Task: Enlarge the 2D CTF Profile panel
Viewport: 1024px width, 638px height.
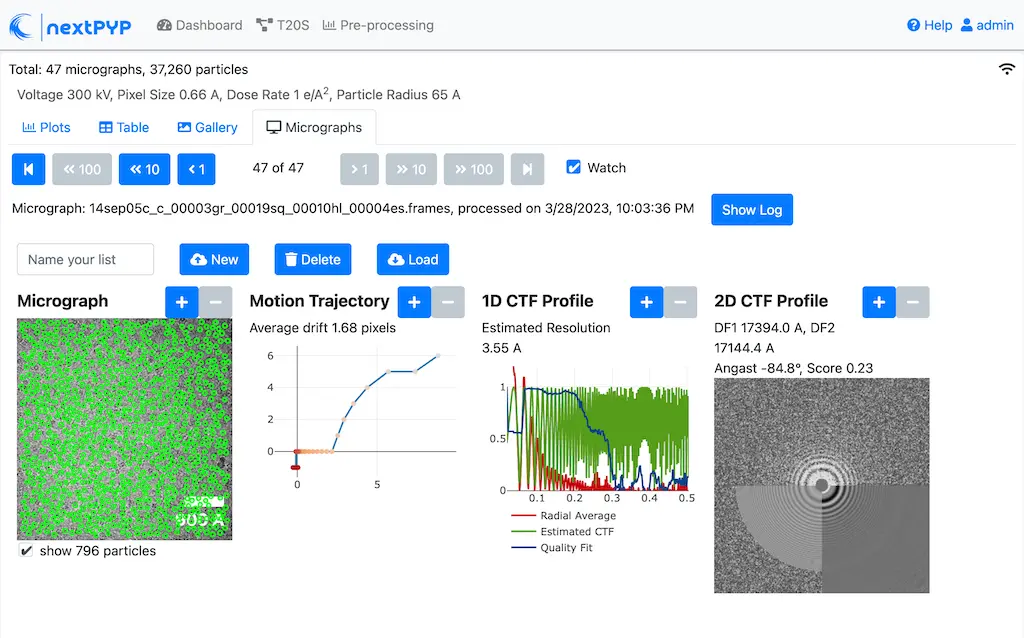Action: 878,301
